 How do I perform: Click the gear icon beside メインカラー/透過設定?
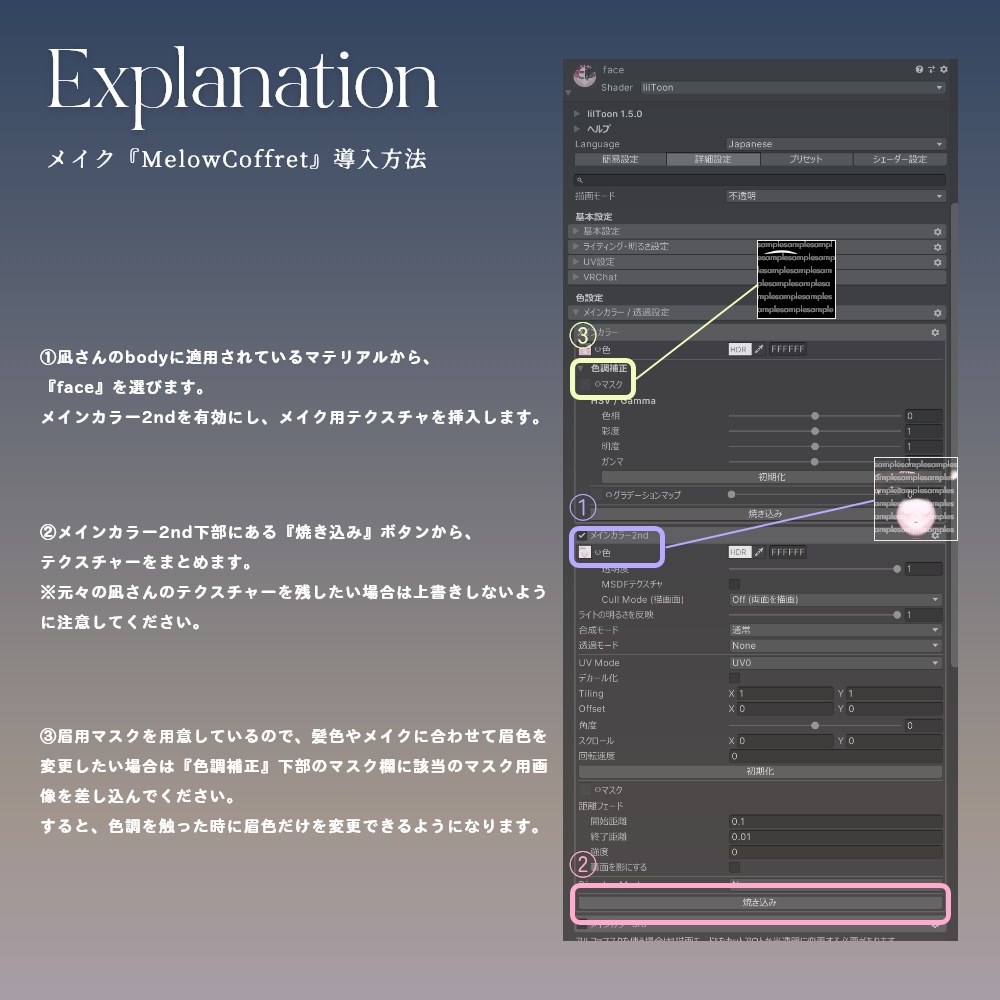[936, 311]
